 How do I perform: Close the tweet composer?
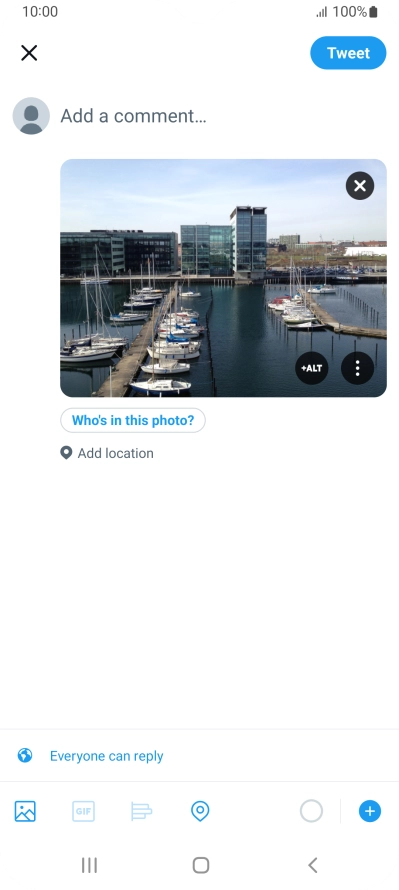click(x=29, y=53)
